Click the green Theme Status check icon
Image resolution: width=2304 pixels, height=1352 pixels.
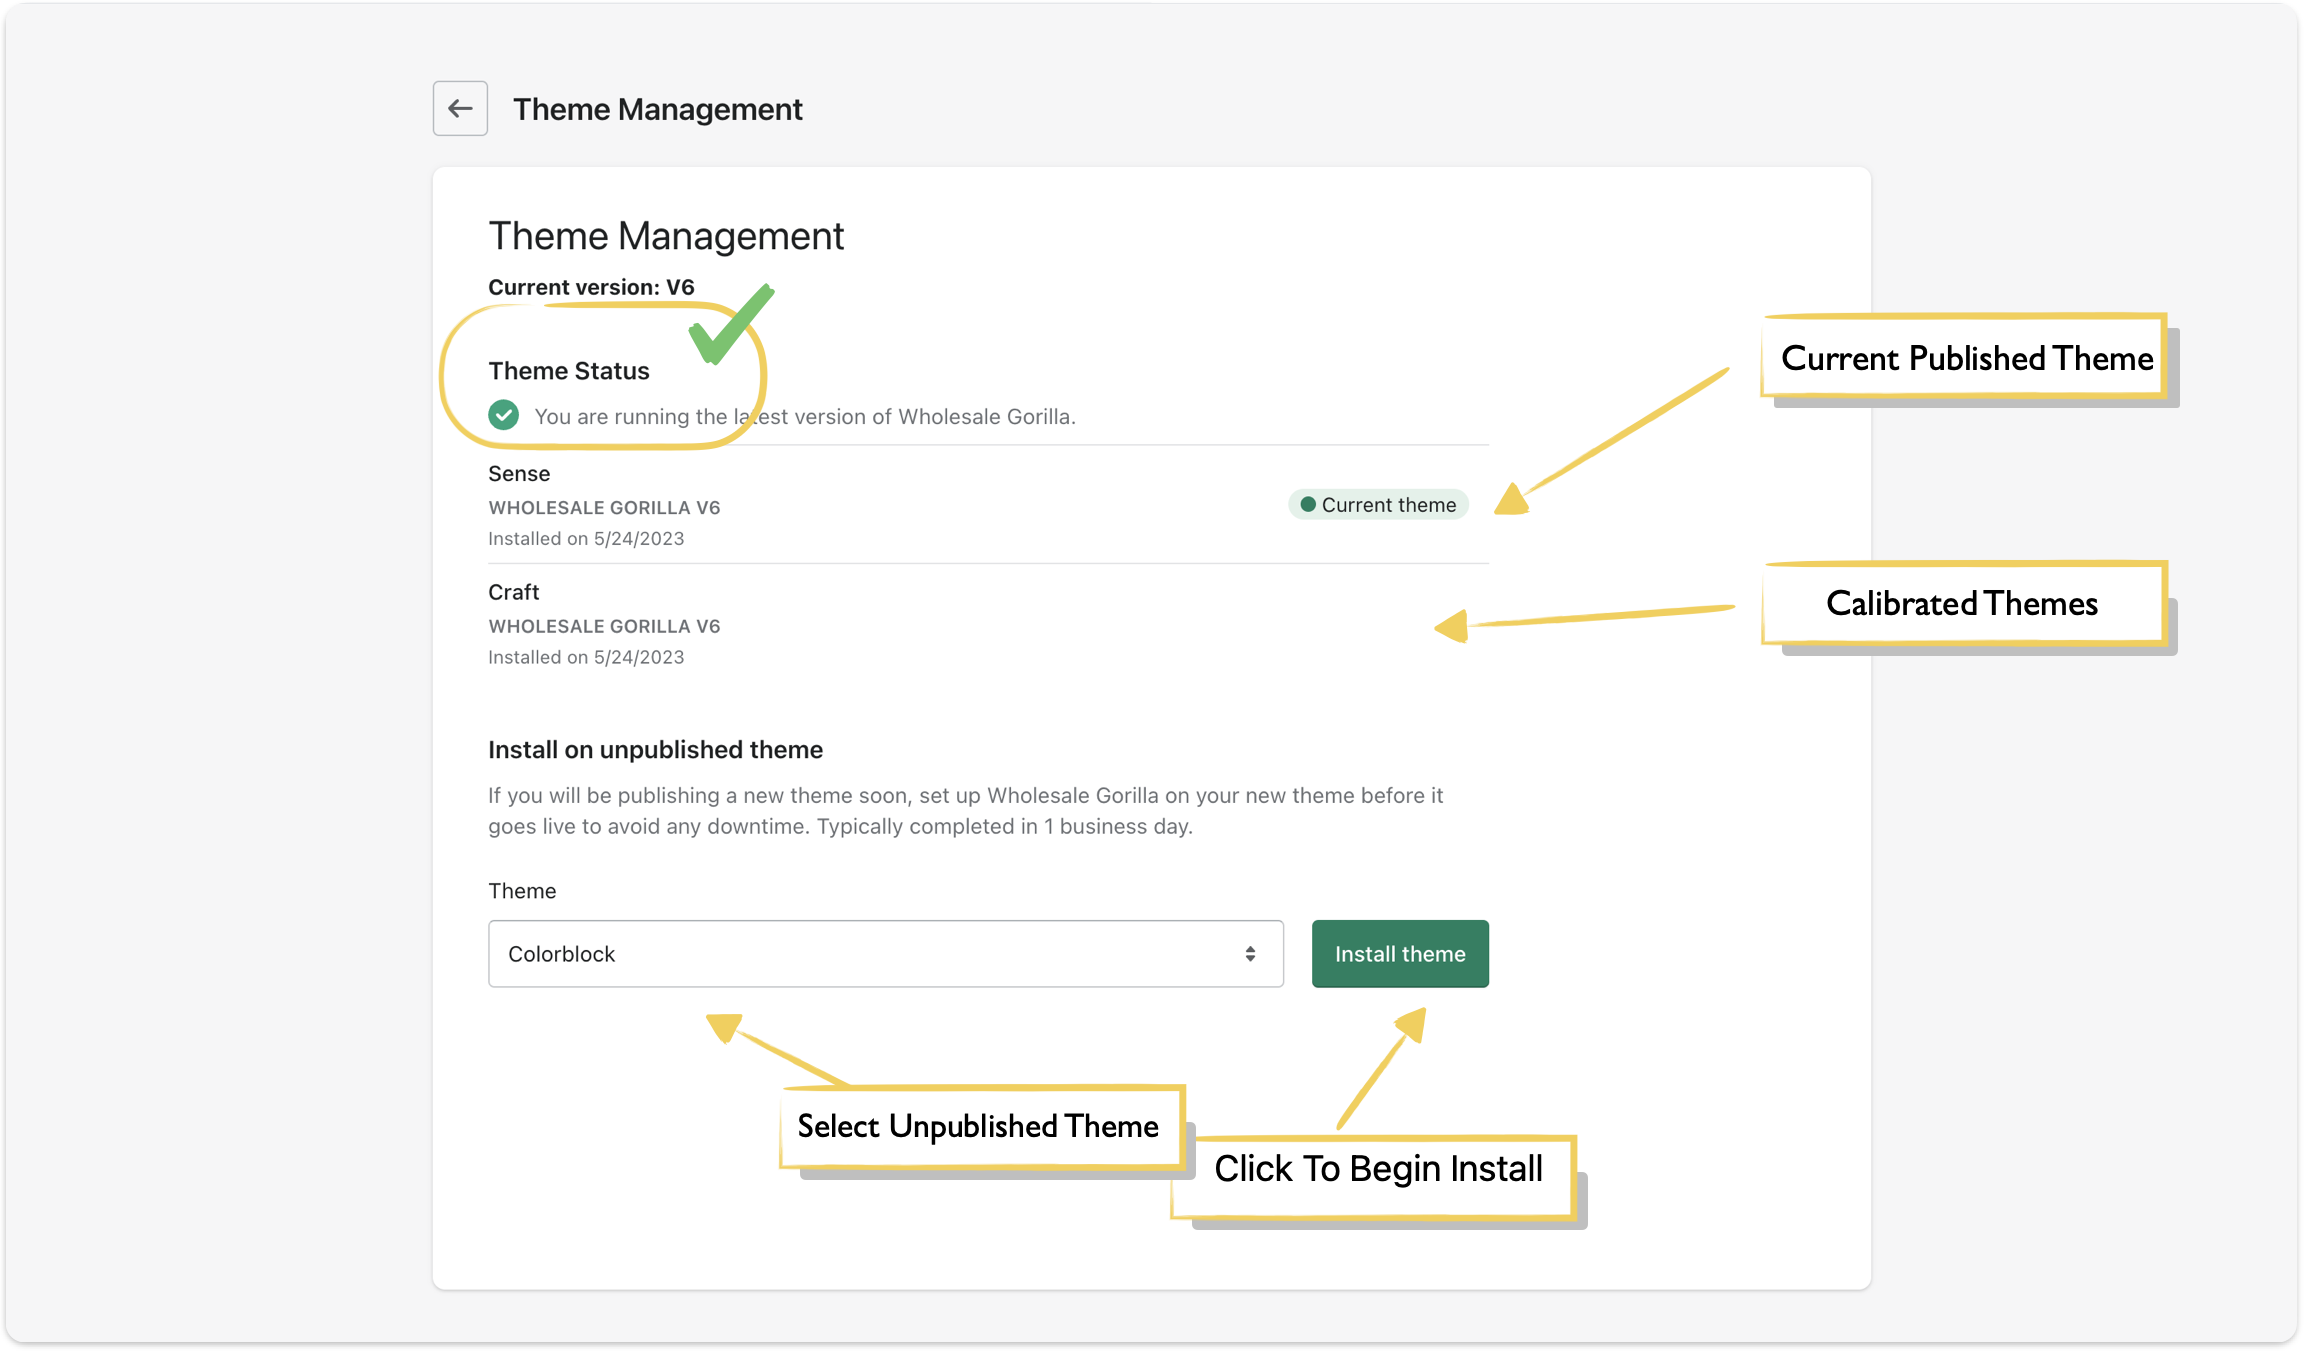(503, 415)
